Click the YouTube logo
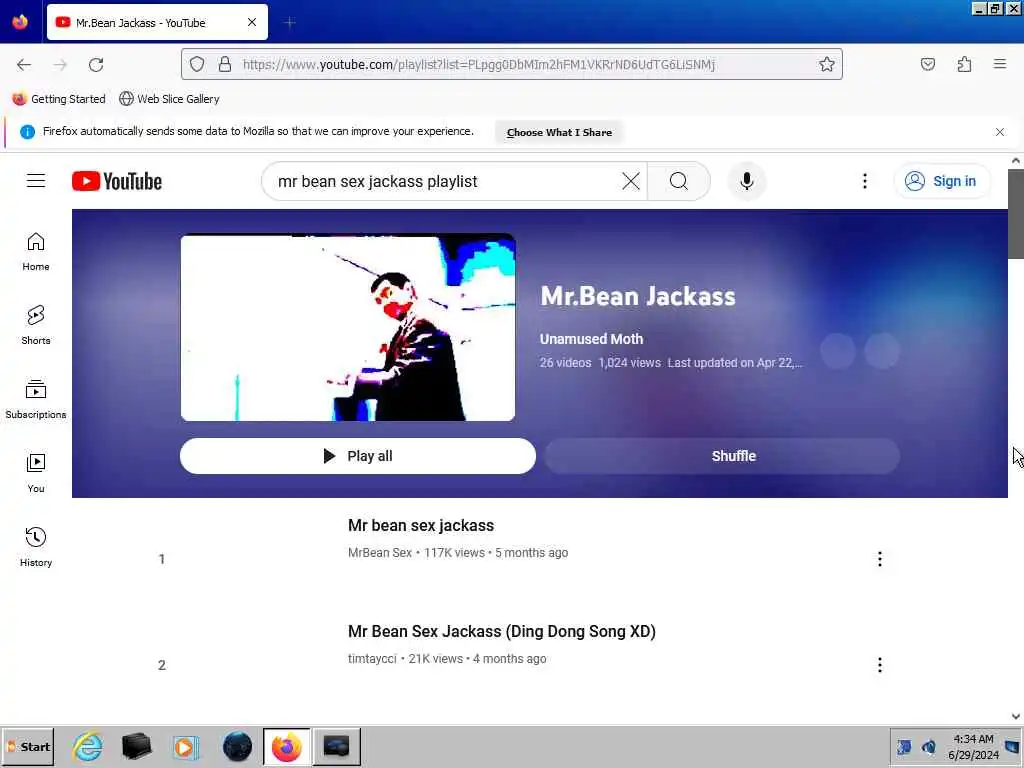 click(117, 181)
